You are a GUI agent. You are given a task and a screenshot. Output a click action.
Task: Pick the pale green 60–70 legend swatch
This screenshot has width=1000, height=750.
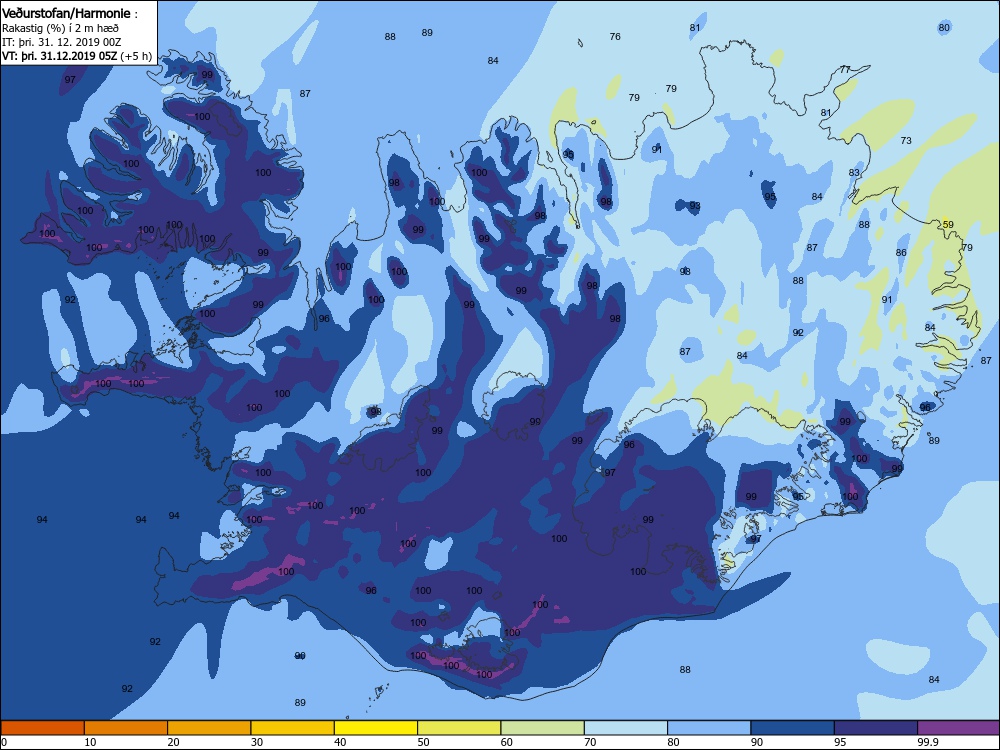[543, 728]
